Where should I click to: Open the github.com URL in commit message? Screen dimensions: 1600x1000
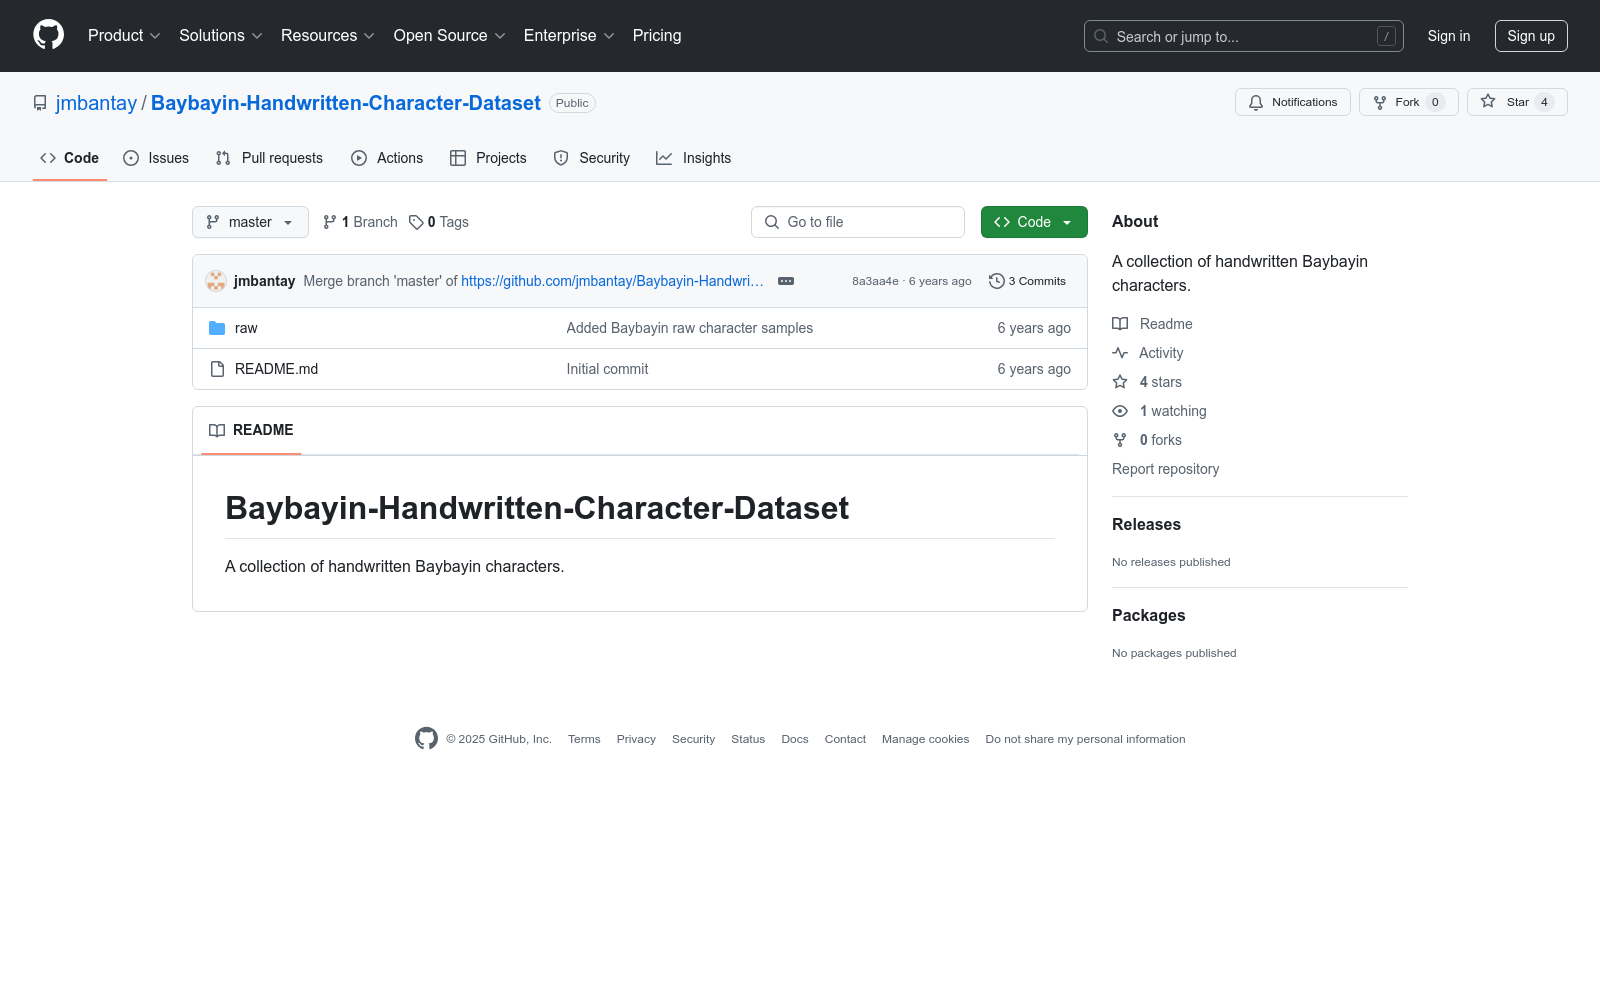tap(612, 281)
